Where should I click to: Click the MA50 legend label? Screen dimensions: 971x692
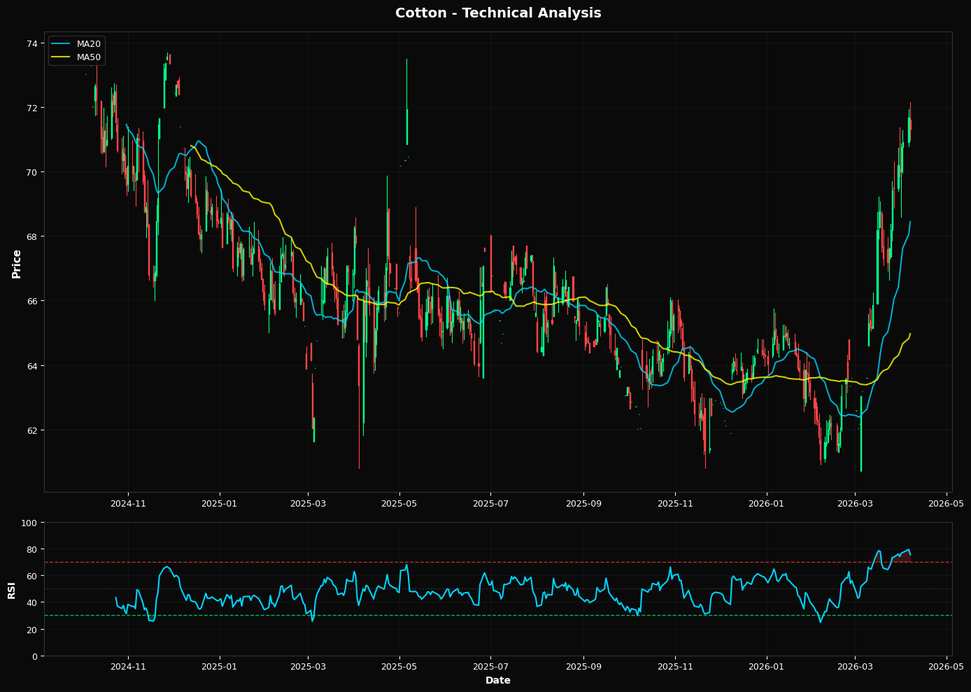[87, 57]
